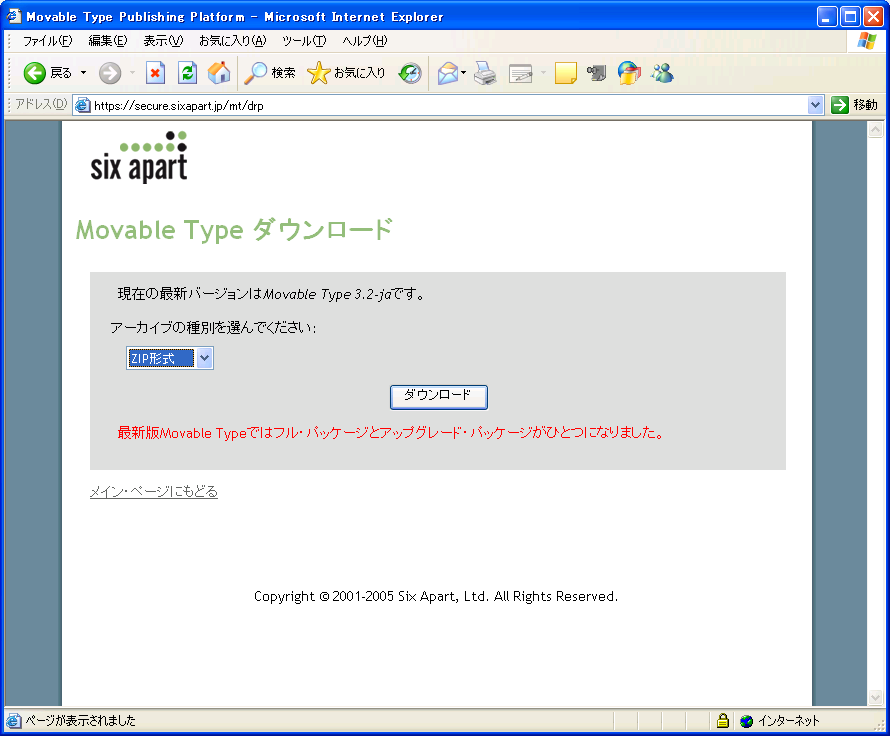Open the ヘルプ(H) menu
Image resolution: width=890 pixels, height=736 pixels.
pos(365,41)
